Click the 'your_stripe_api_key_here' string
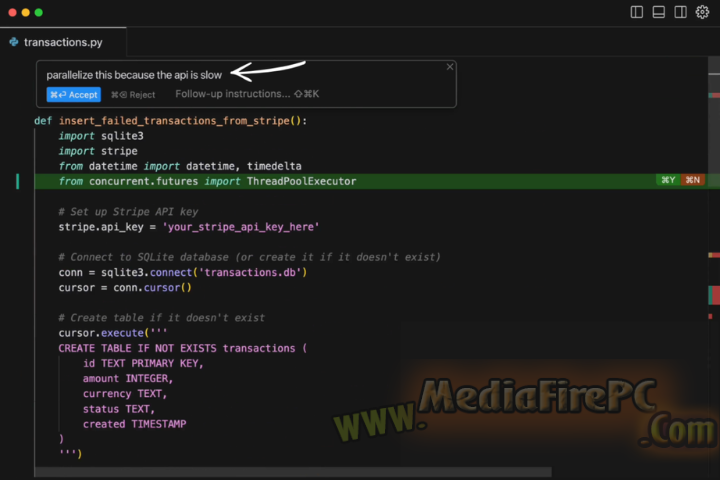 [241, 227]
